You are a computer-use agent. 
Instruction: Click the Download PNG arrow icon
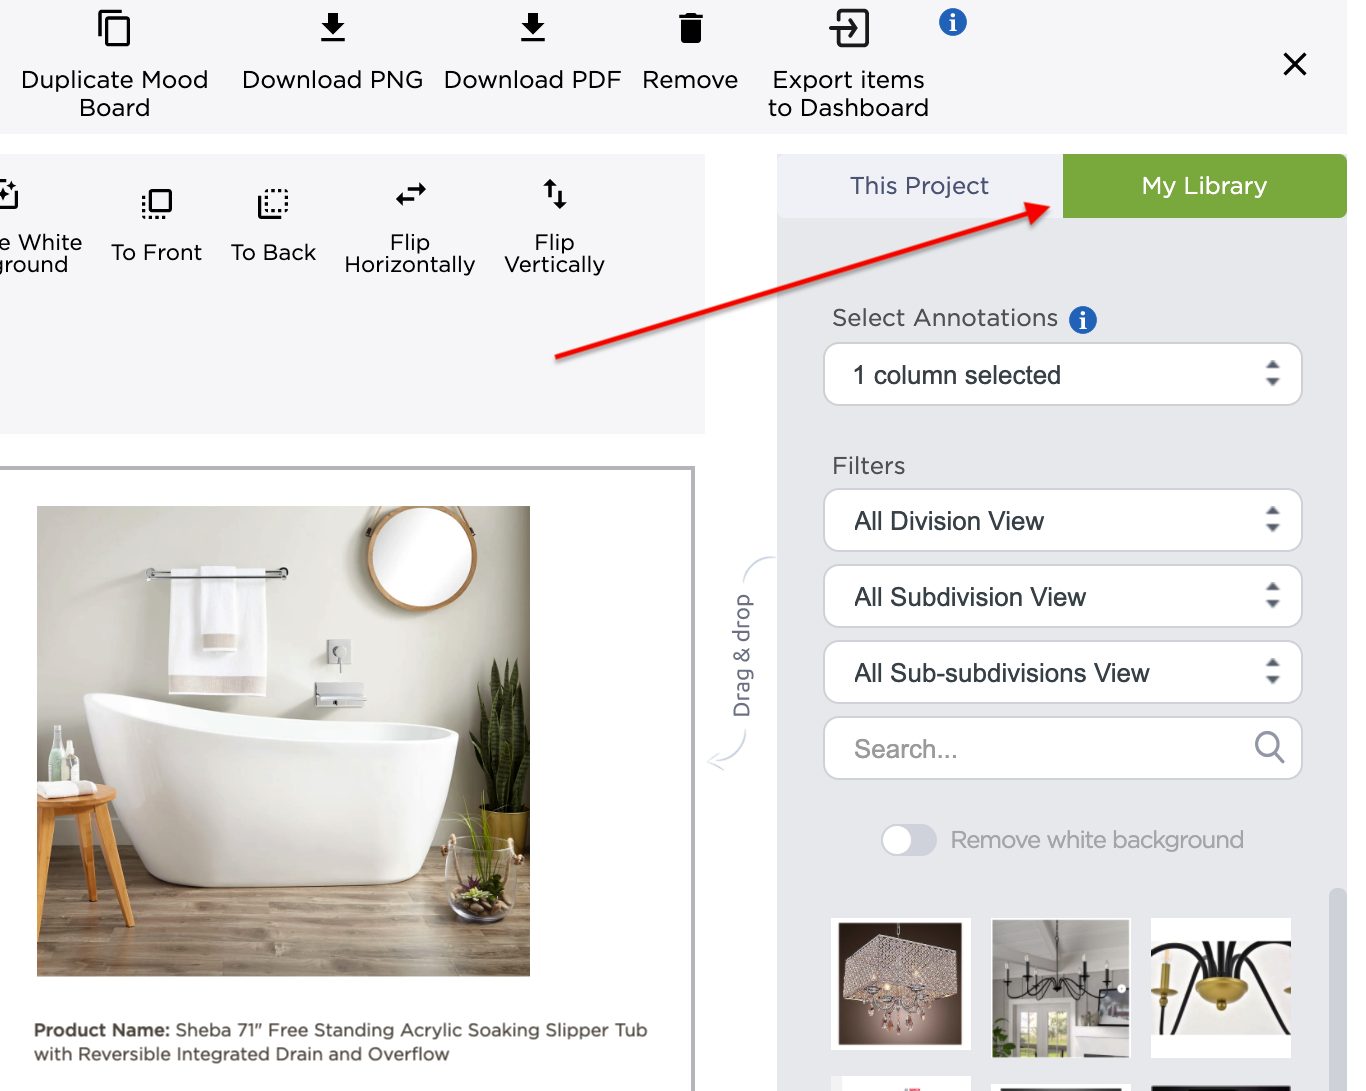click(x=333, y=28)
